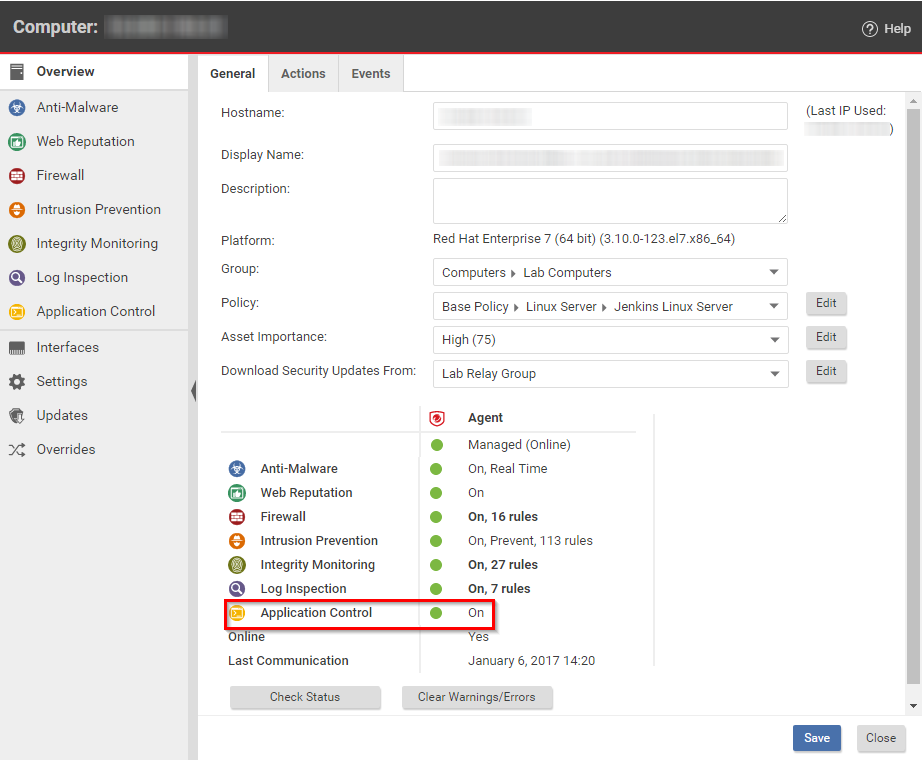Viewport: 922px width, 760px height.
Task: Save the computer configuration
Action: click(816, 738)
